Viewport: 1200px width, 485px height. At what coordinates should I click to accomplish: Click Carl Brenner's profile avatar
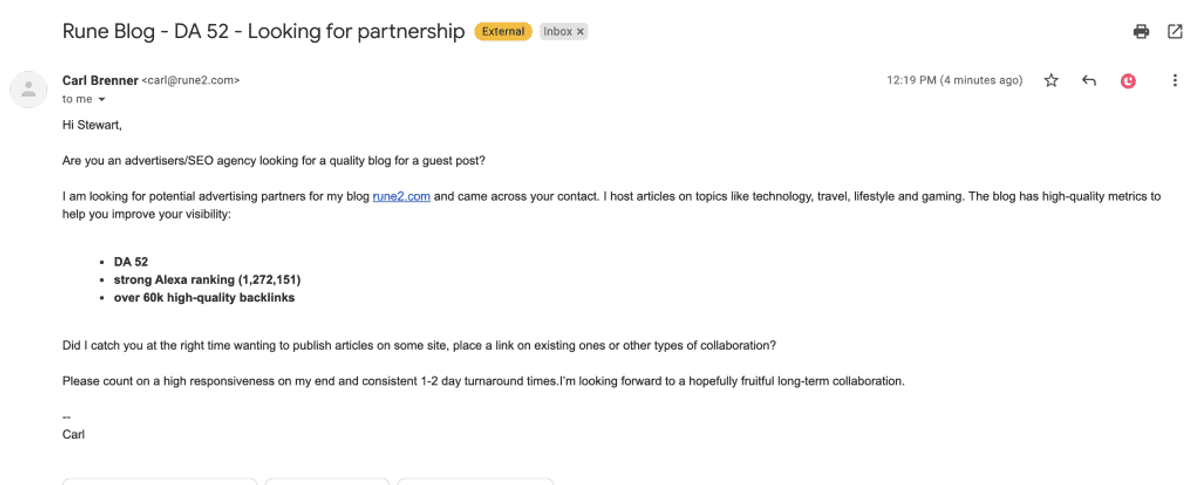click(29, 89)
